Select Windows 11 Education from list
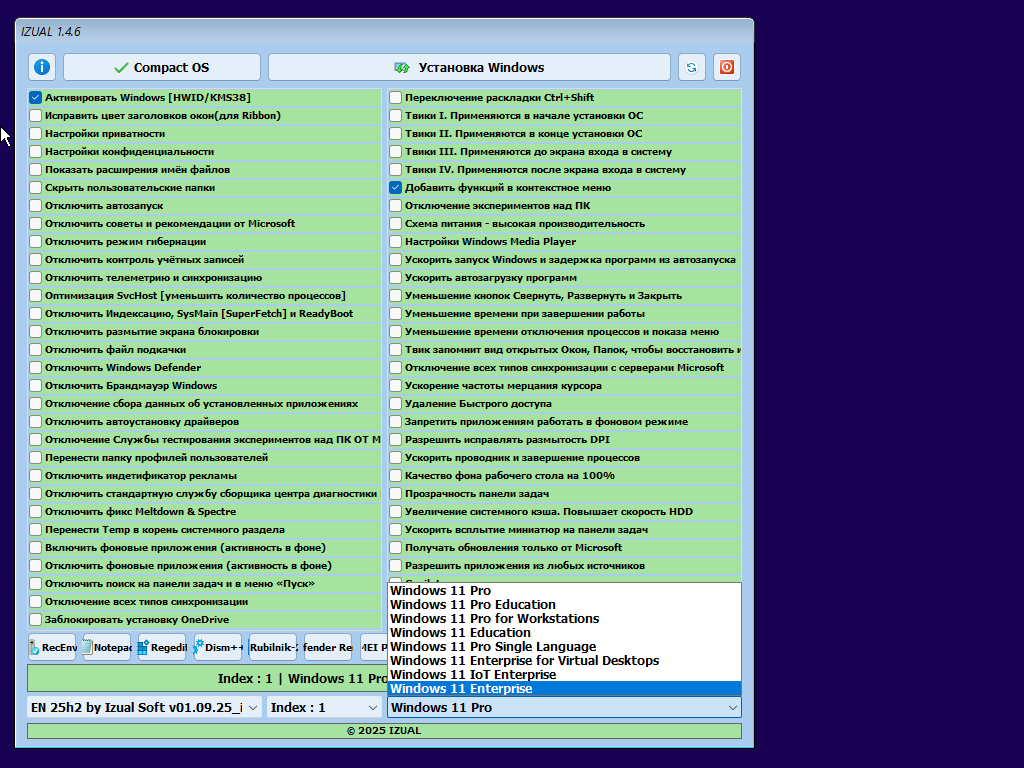This screenshot has height=768, width=1024. (564, 633)
